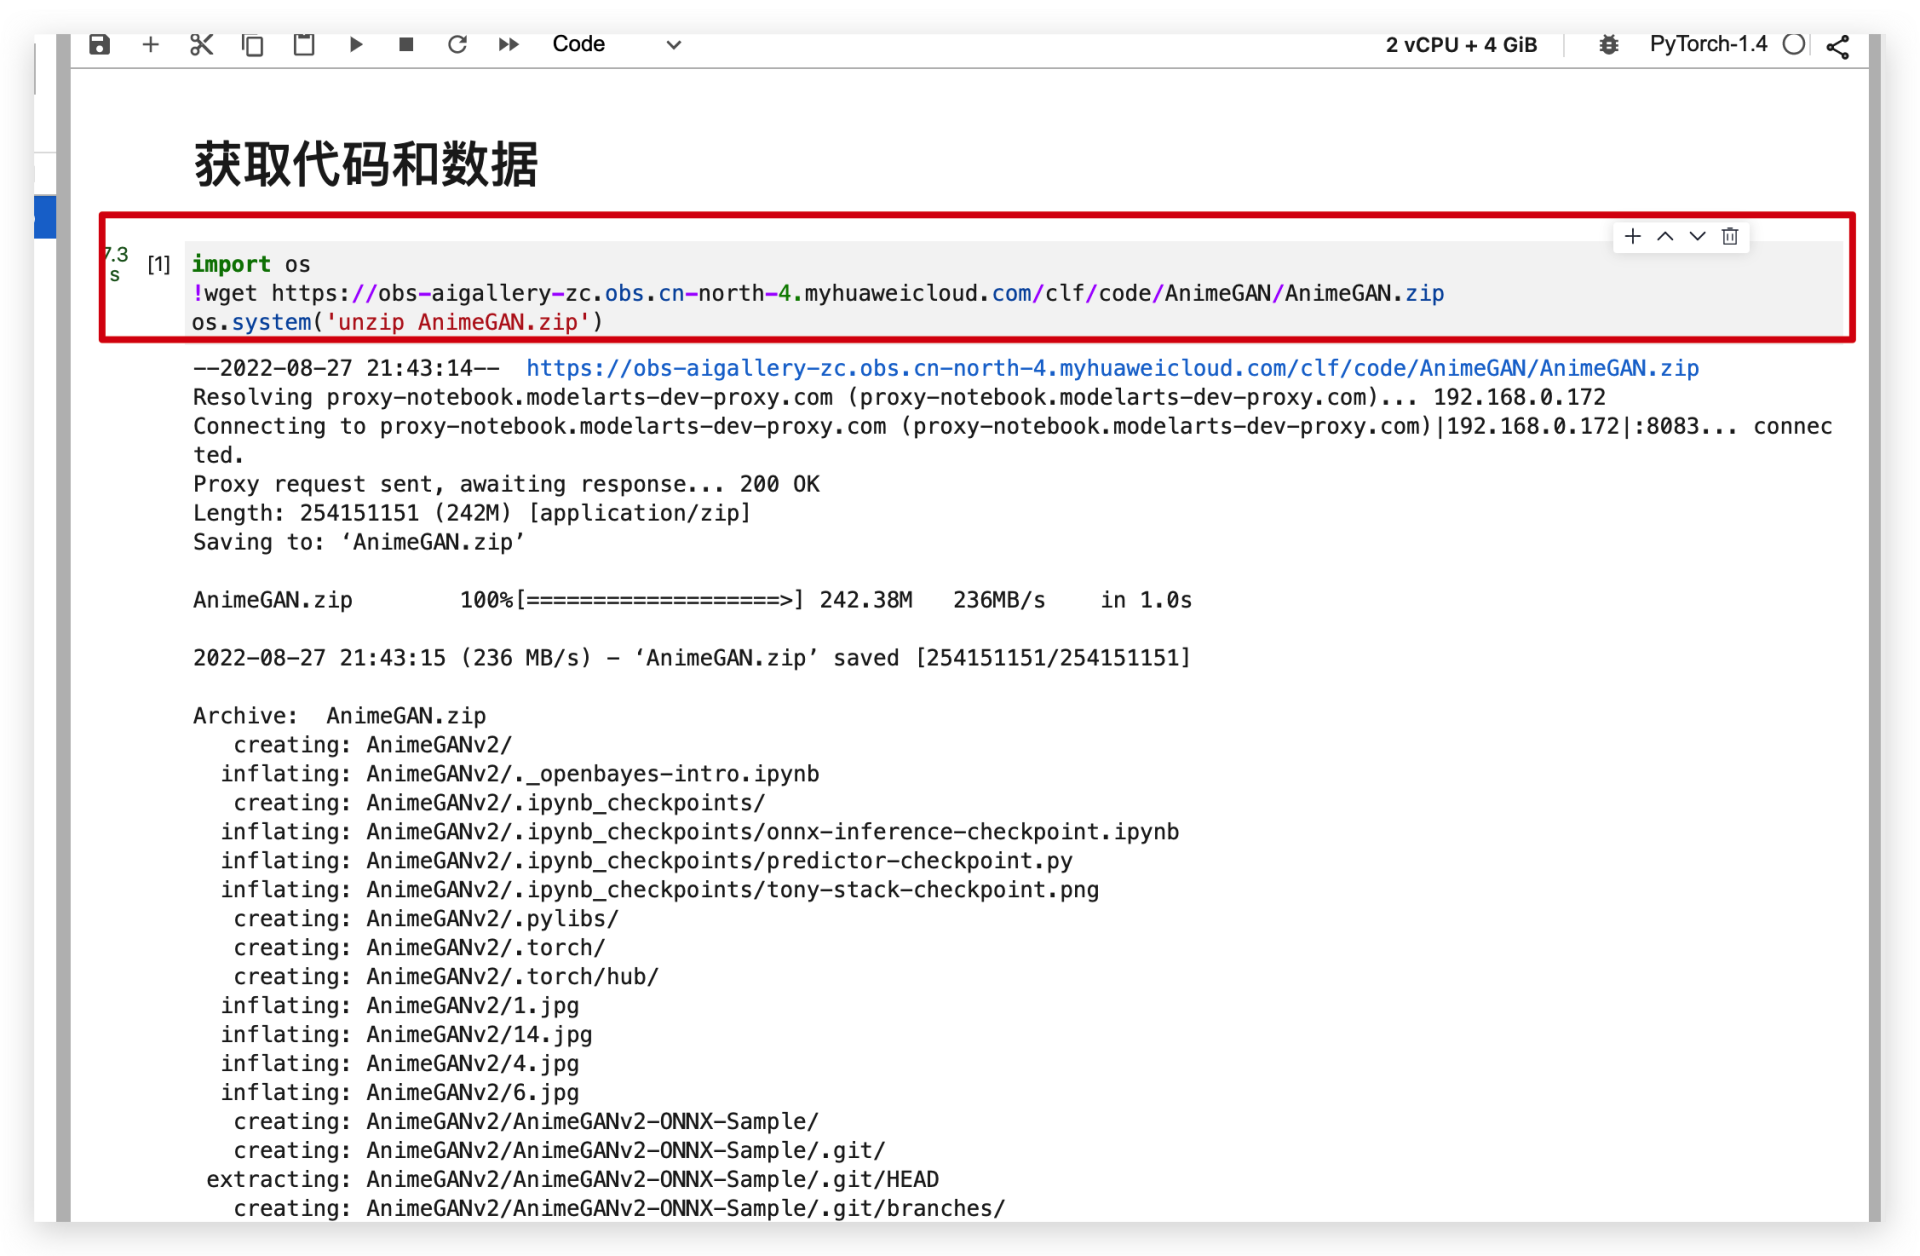Add a cell below from cell toolbar
The height and width of the screenshot is (1256, 1920).
pos(1633,237)
